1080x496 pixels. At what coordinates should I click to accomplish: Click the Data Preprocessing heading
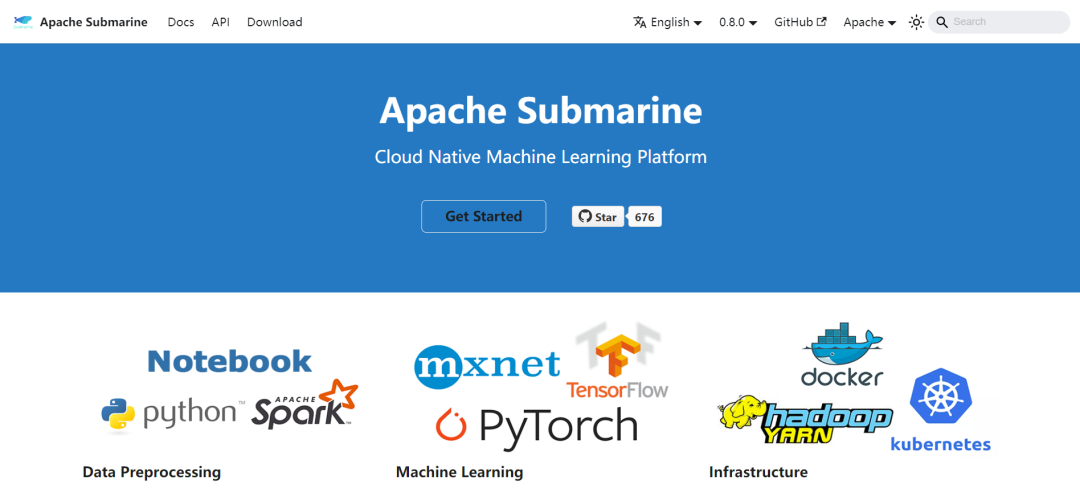(x=152, y=473)
